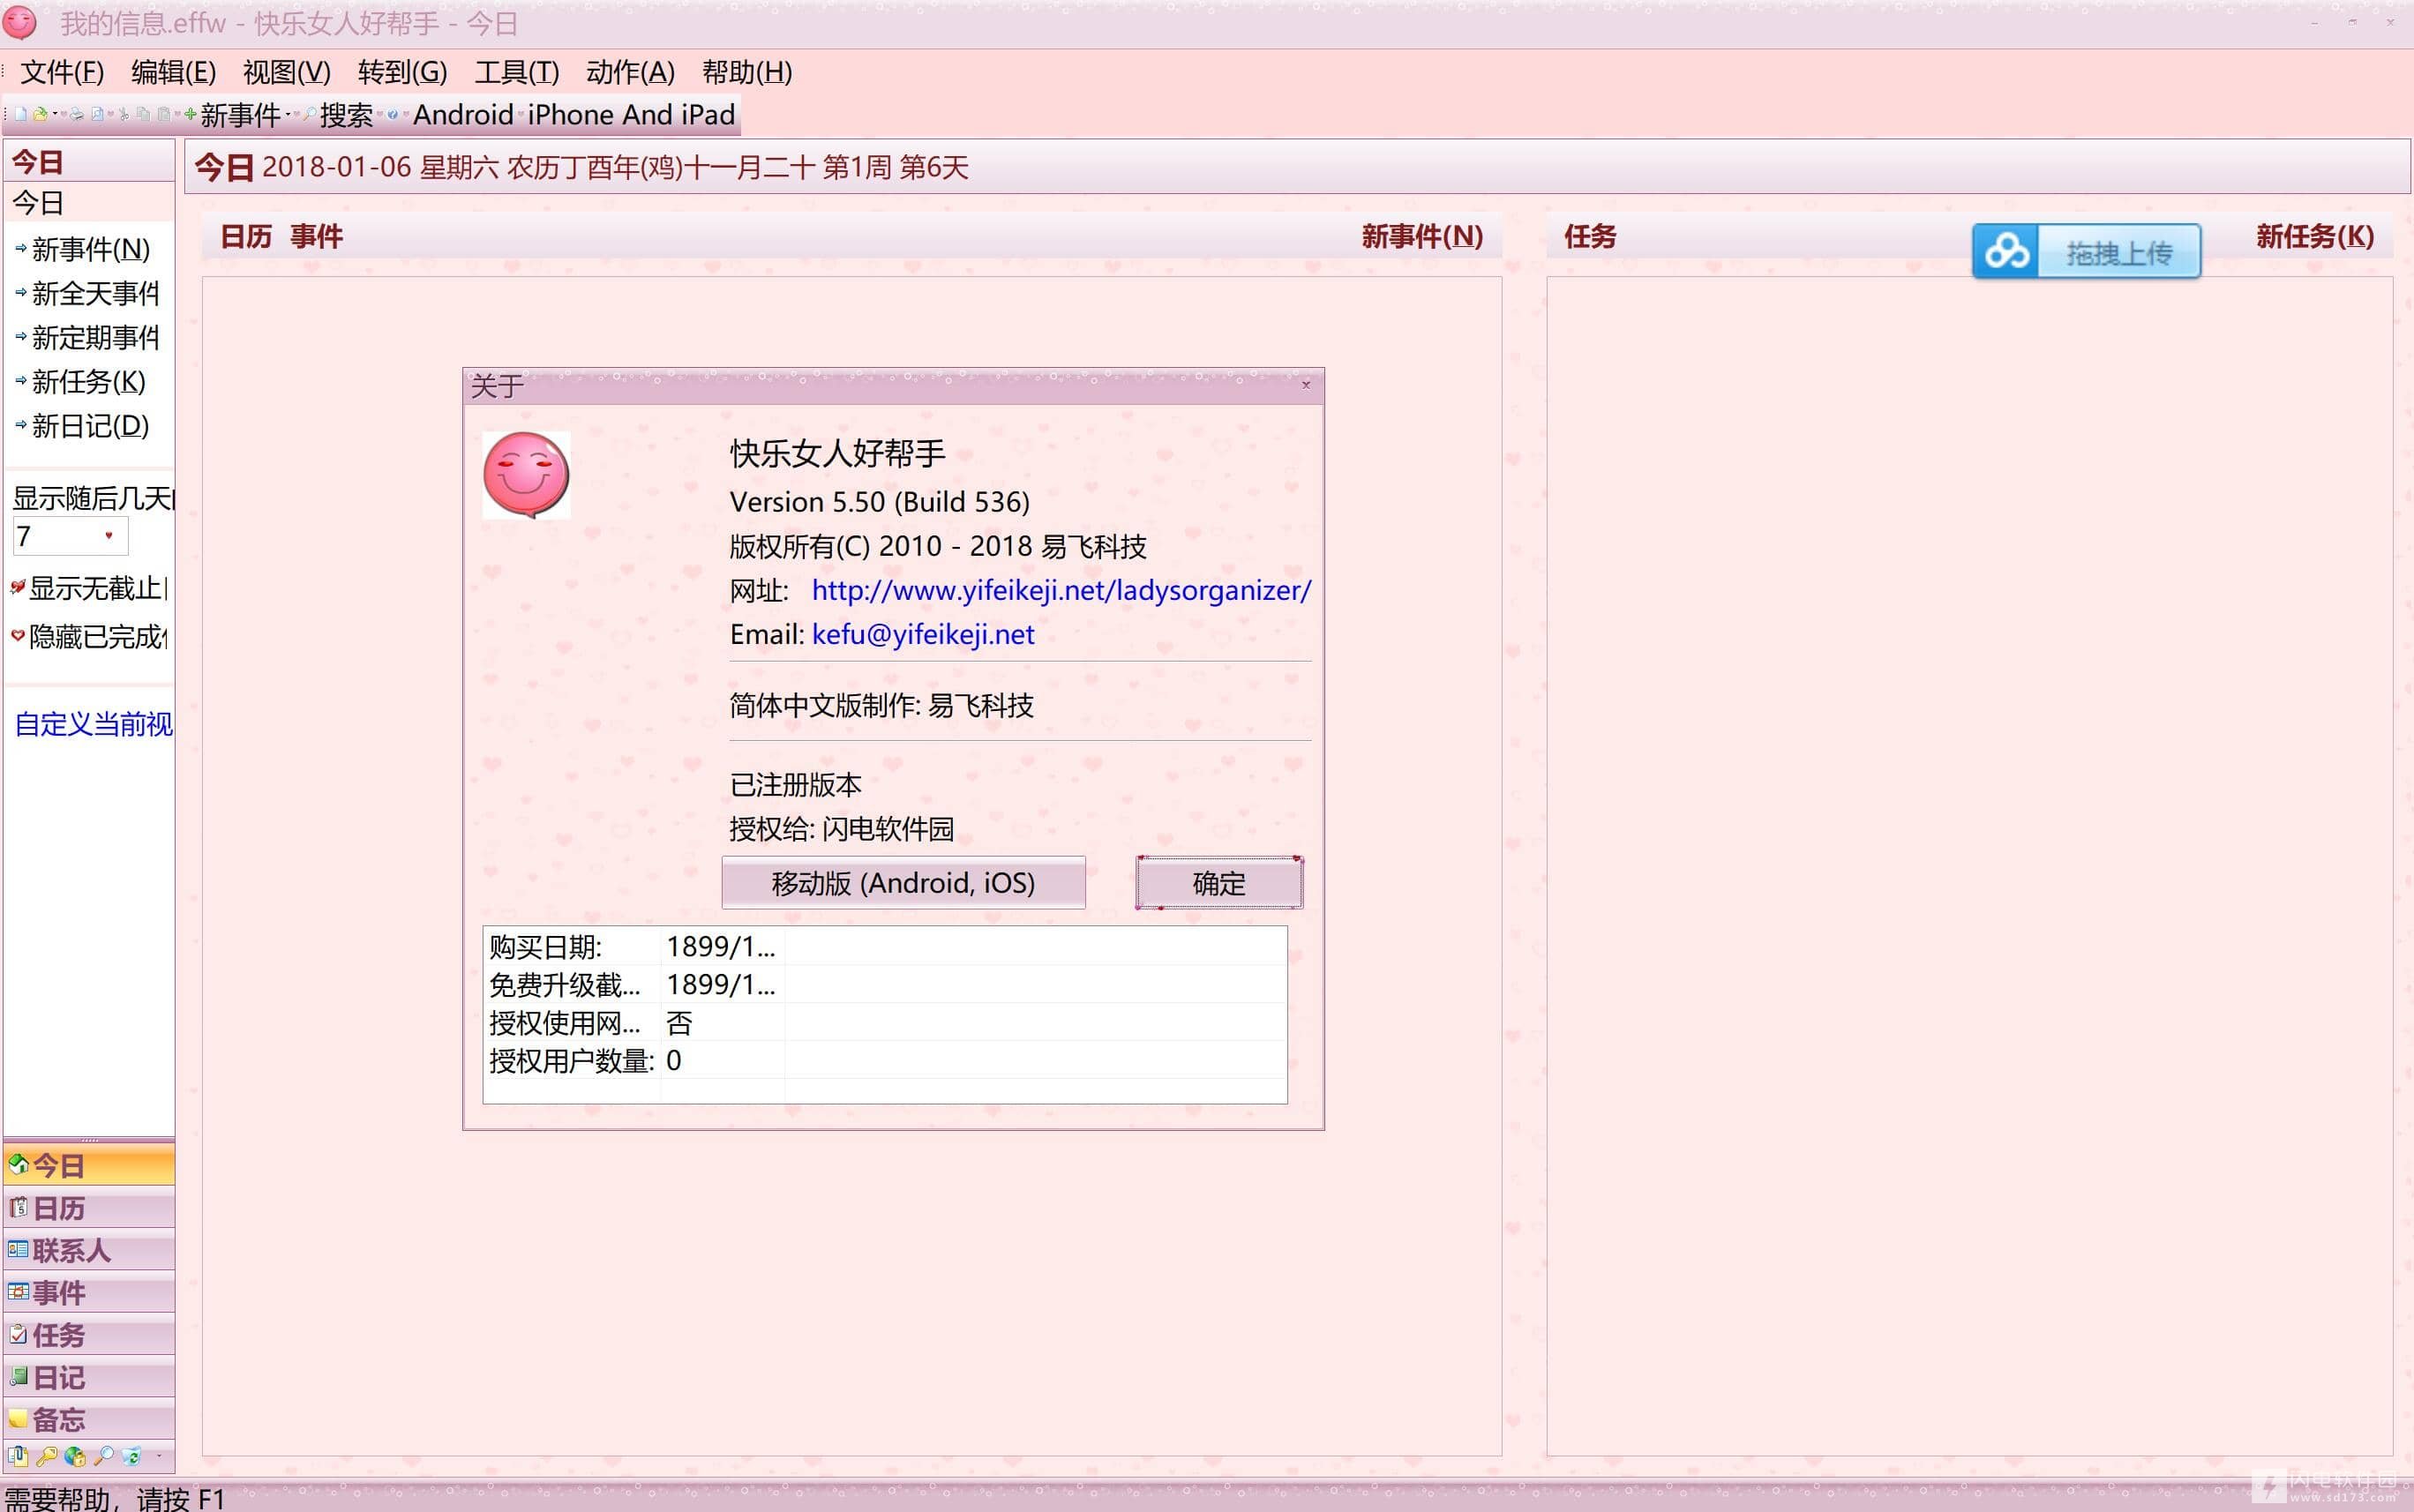
Task: Click the 今日 item in sidebar list
Action: (x=89, y=203)
